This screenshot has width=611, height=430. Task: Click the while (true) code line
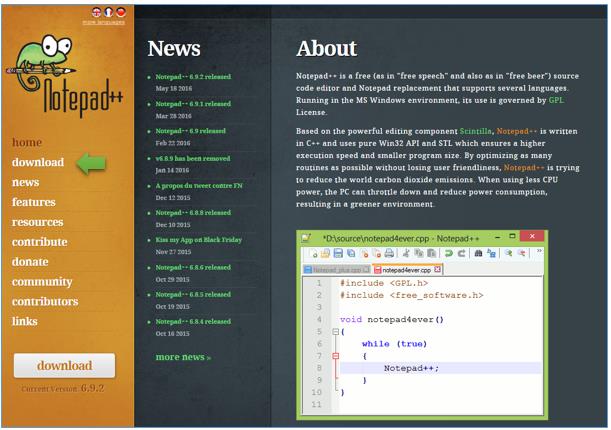click(x=394, y=344)
